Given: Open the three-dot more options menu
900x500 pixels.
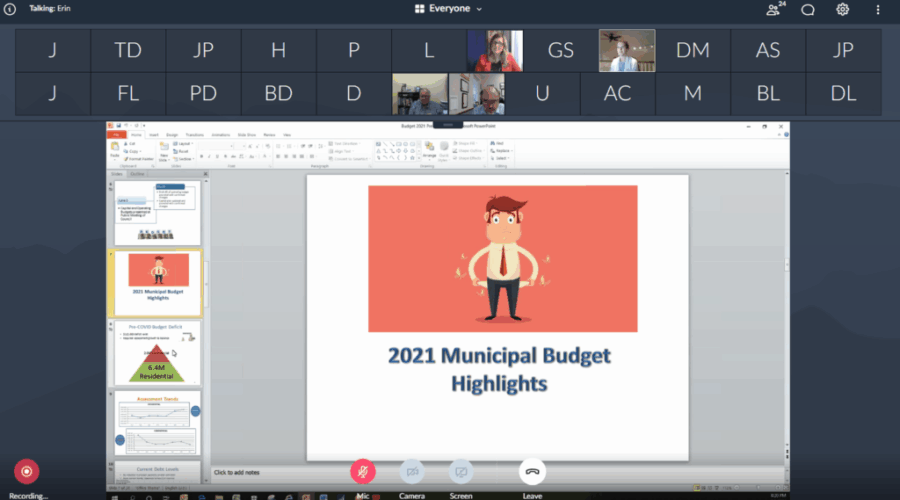Looking at the screenshot, I should coord(880,10).
